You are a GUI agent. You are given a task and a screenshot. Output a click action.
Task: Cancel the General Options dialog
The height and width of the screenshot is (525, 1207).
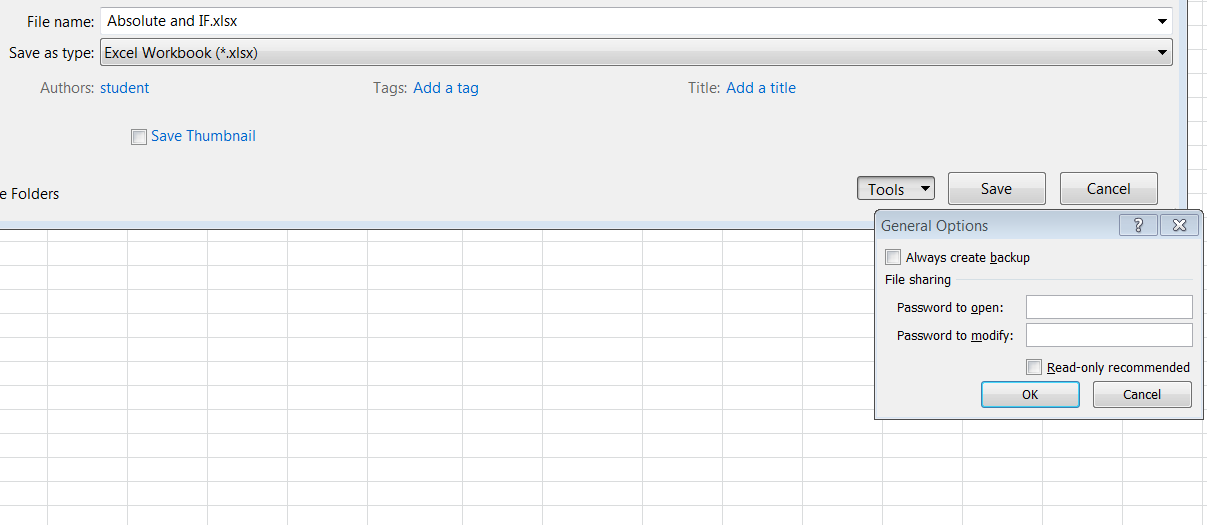(x=1142, y=395)
